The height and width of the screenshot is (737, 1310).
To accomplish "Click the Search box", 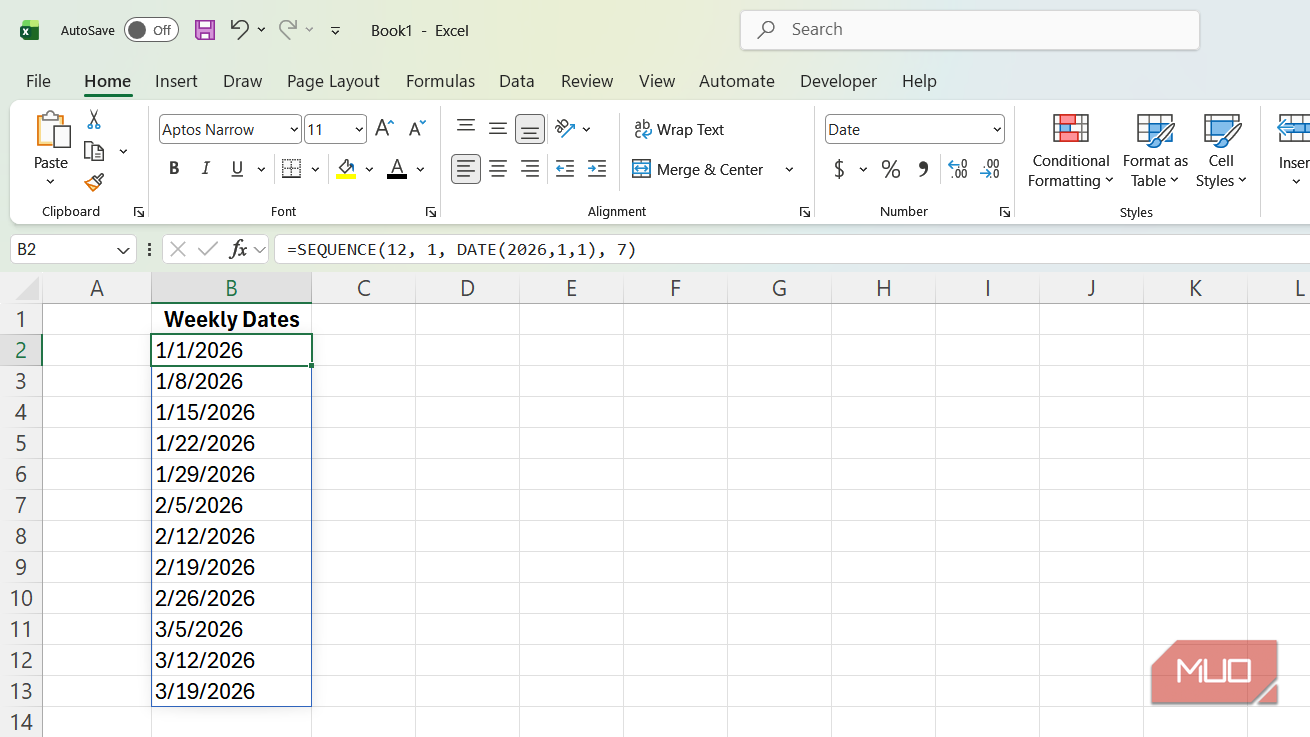I will pyautogui.click(x=970, y=30).
